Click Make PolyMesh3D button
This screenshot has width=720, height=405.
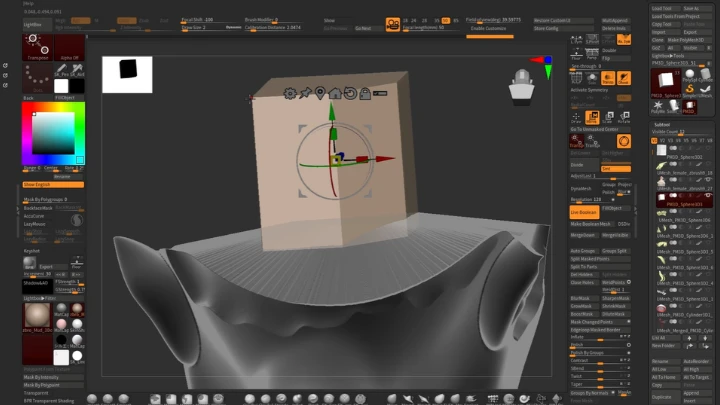tap(689, 40)
